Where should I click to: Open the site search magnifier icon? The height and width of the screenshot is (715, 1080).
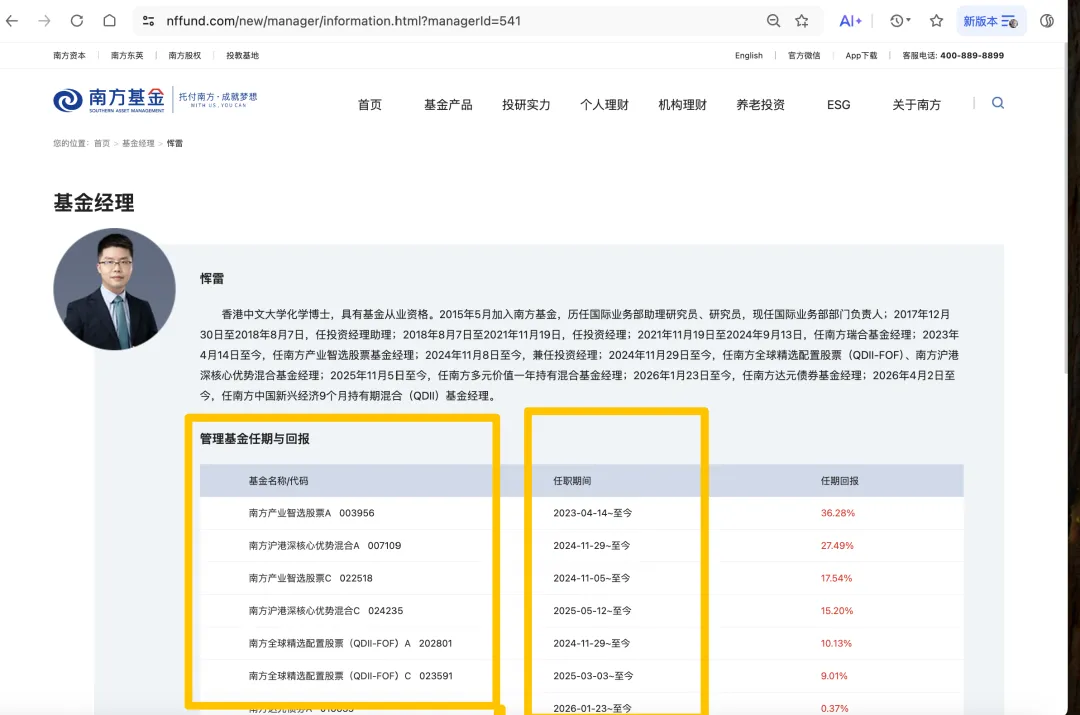point(997,103)
